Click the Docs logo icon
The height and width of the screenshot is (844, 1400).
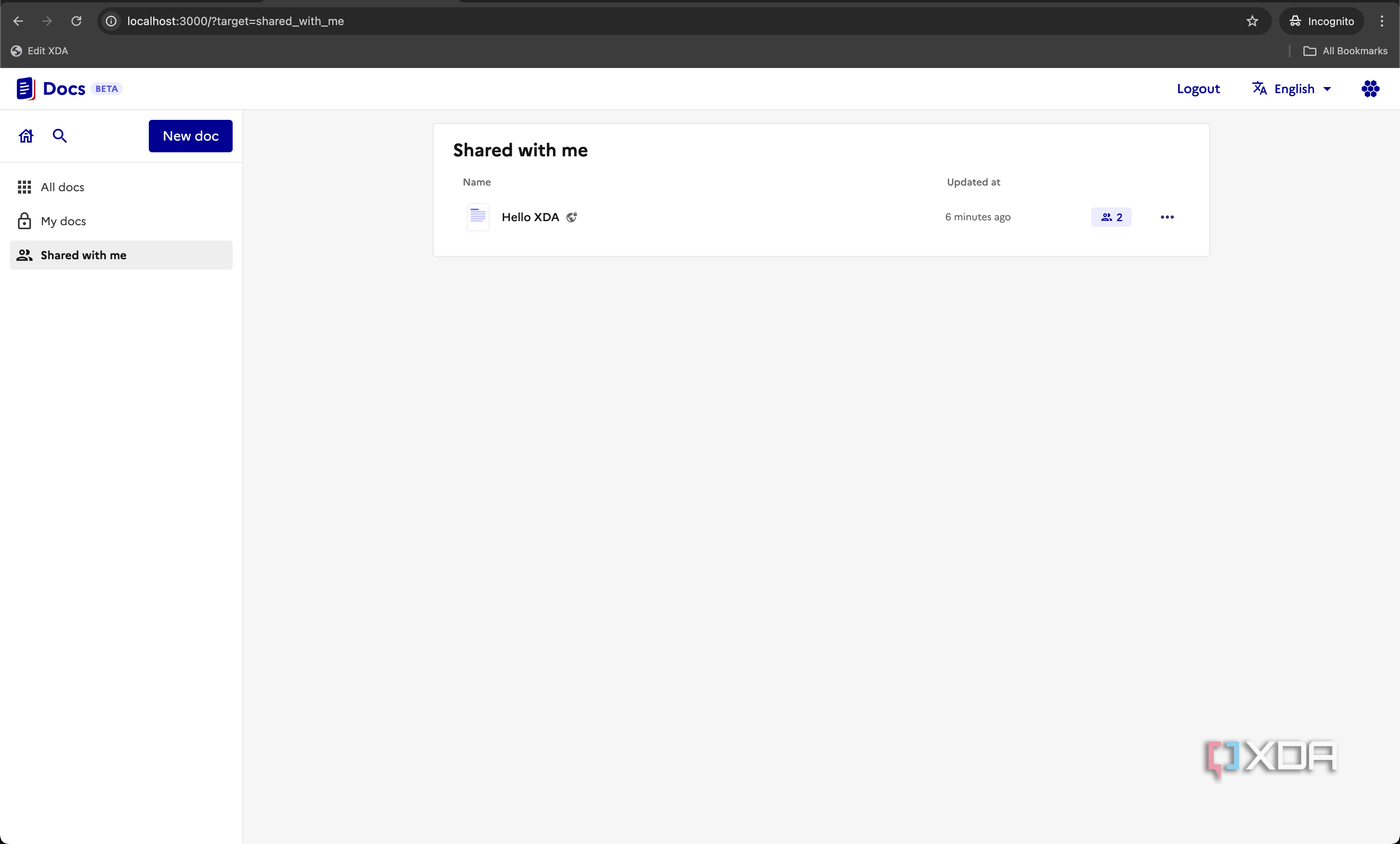click(x=25, y=88)
